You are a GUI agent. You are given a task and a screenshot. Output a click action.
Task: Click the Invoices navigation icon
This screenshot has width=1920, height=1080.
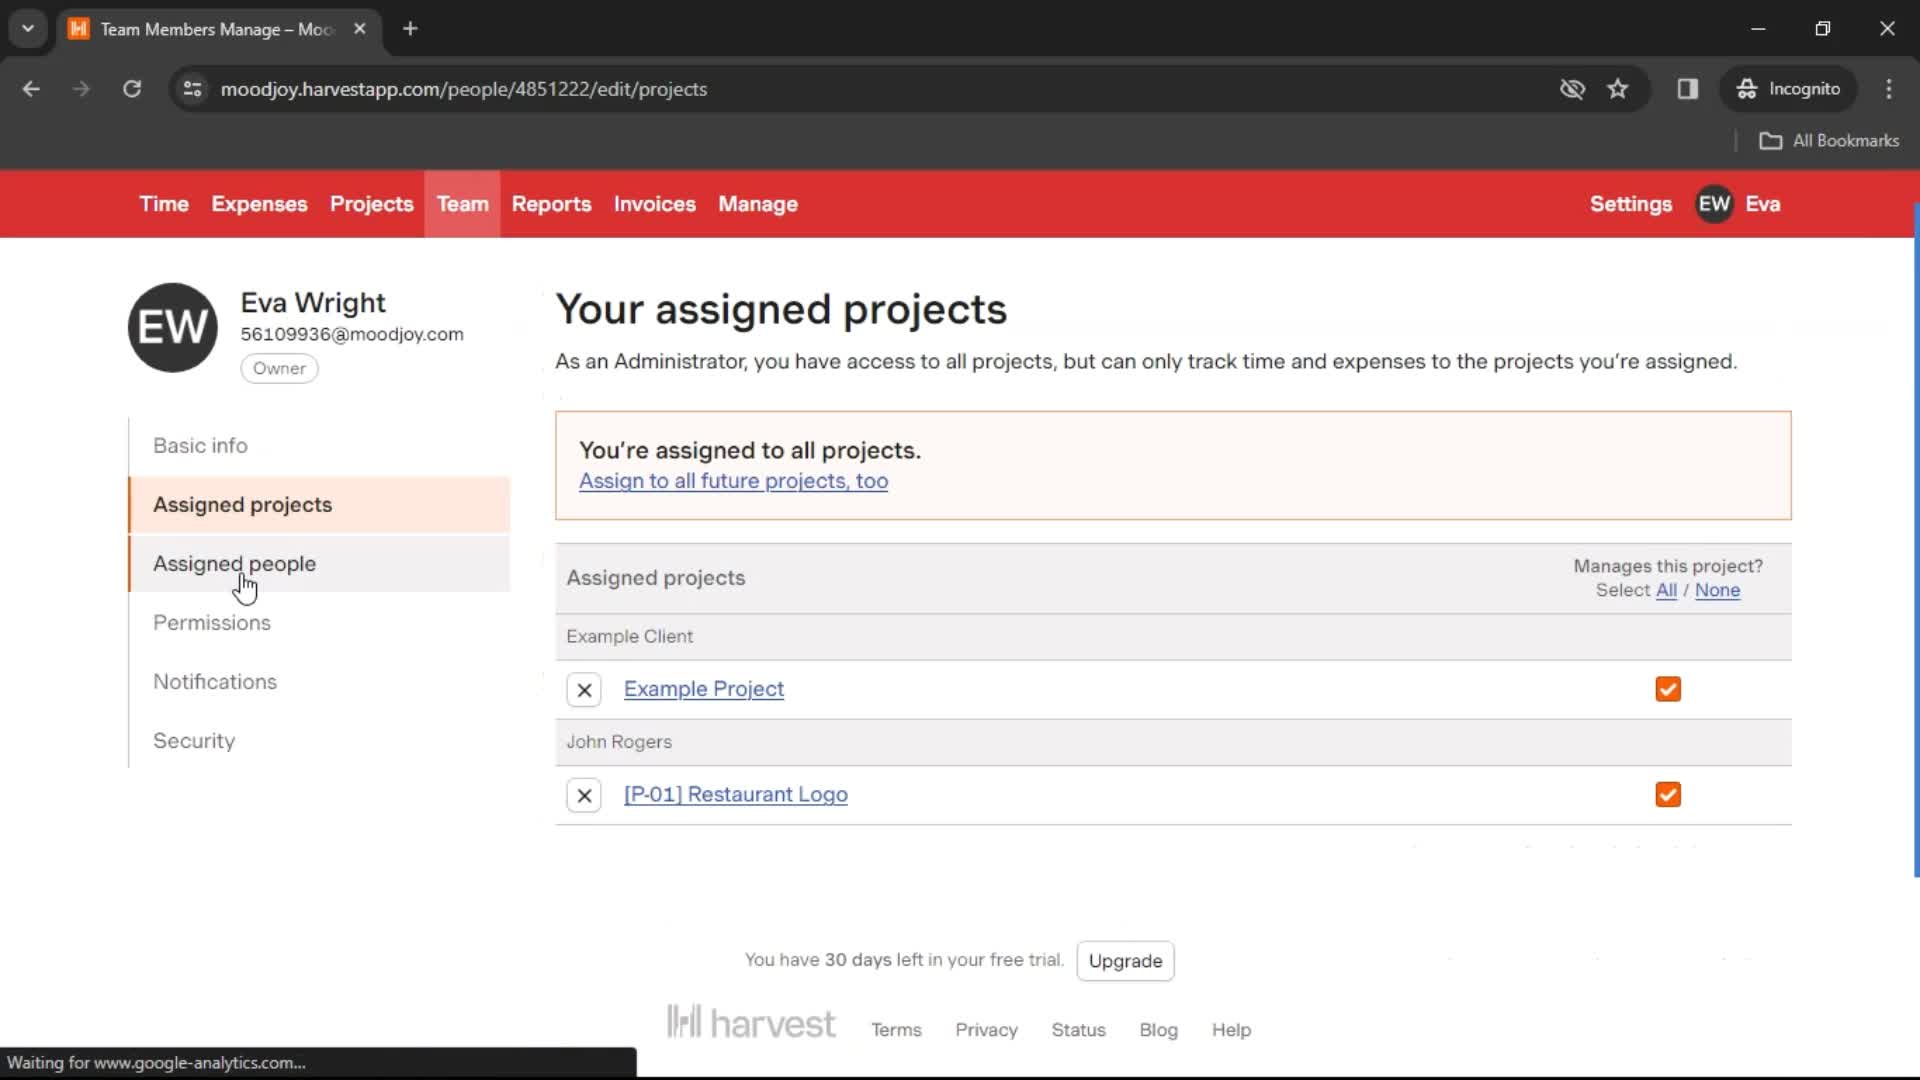pos(654,203)
